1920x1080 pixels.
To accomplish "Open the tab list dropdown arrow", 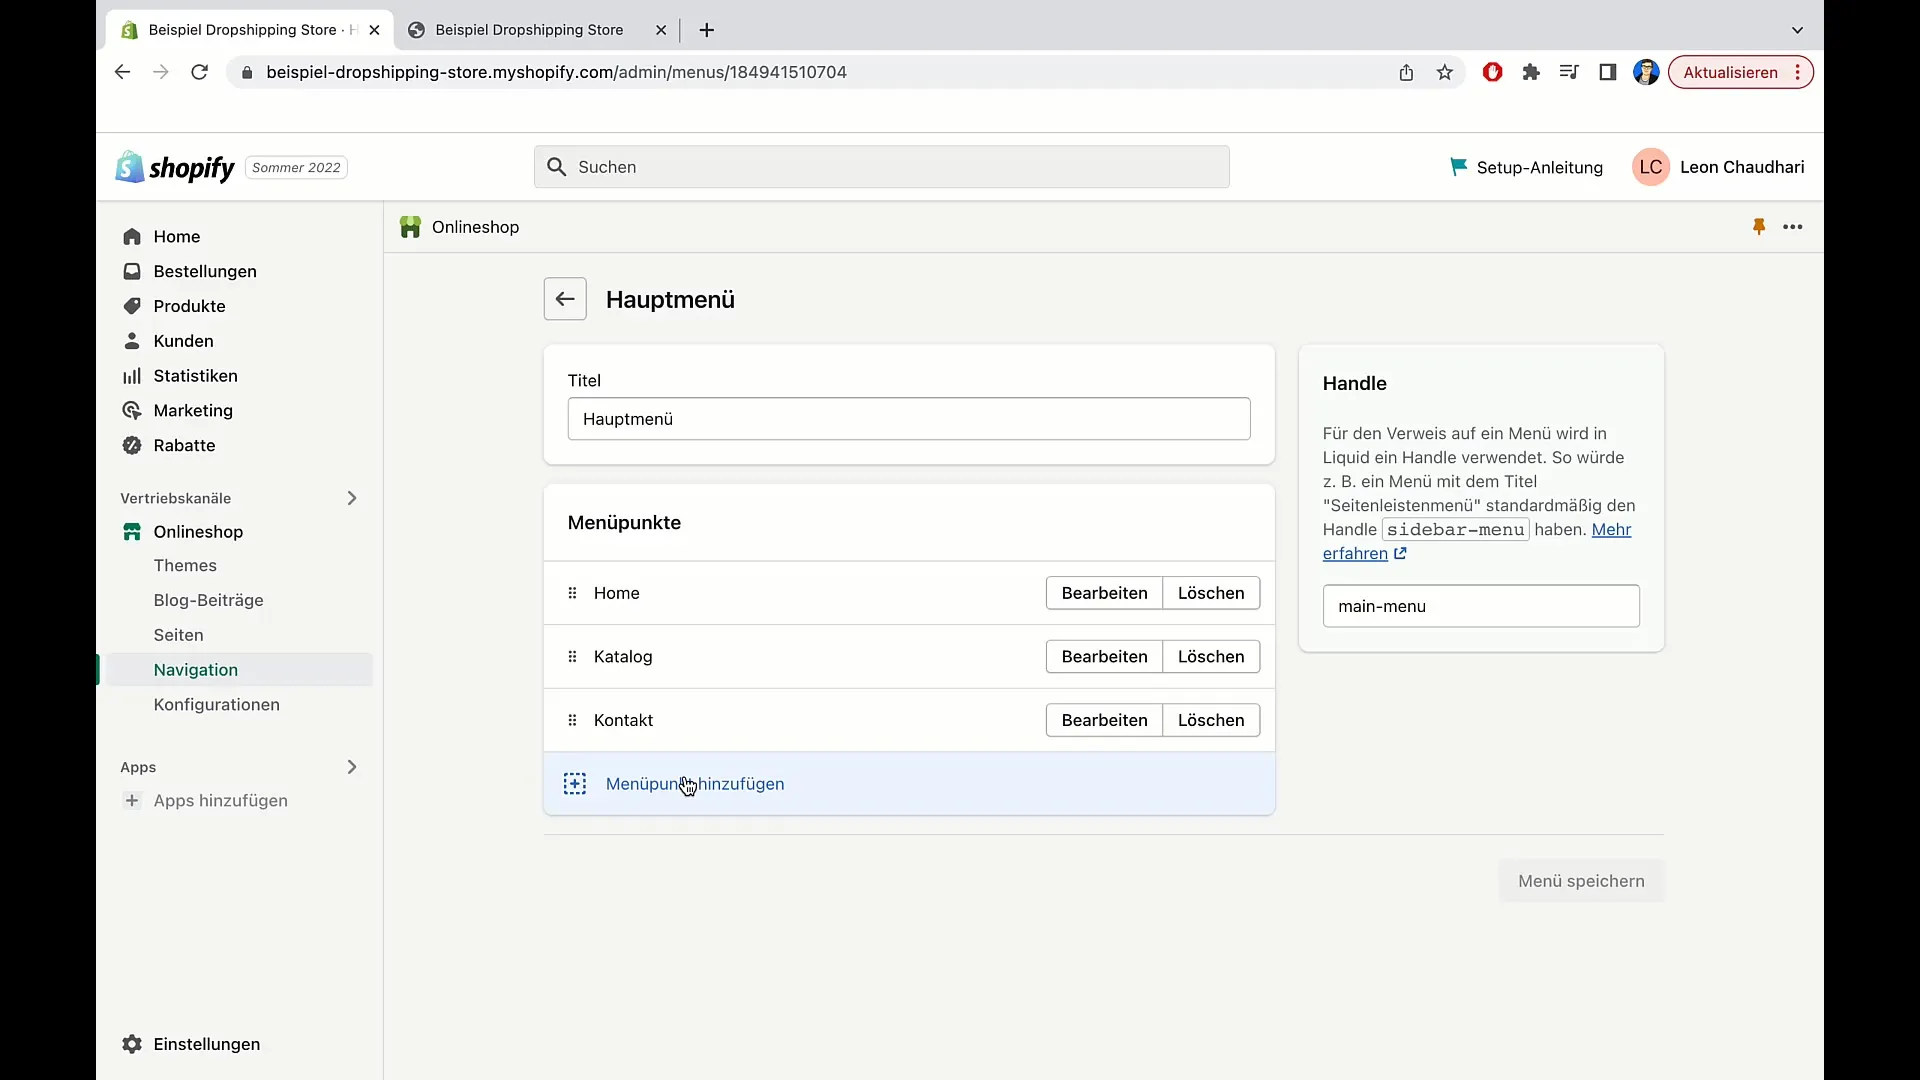I will 1797,30.
